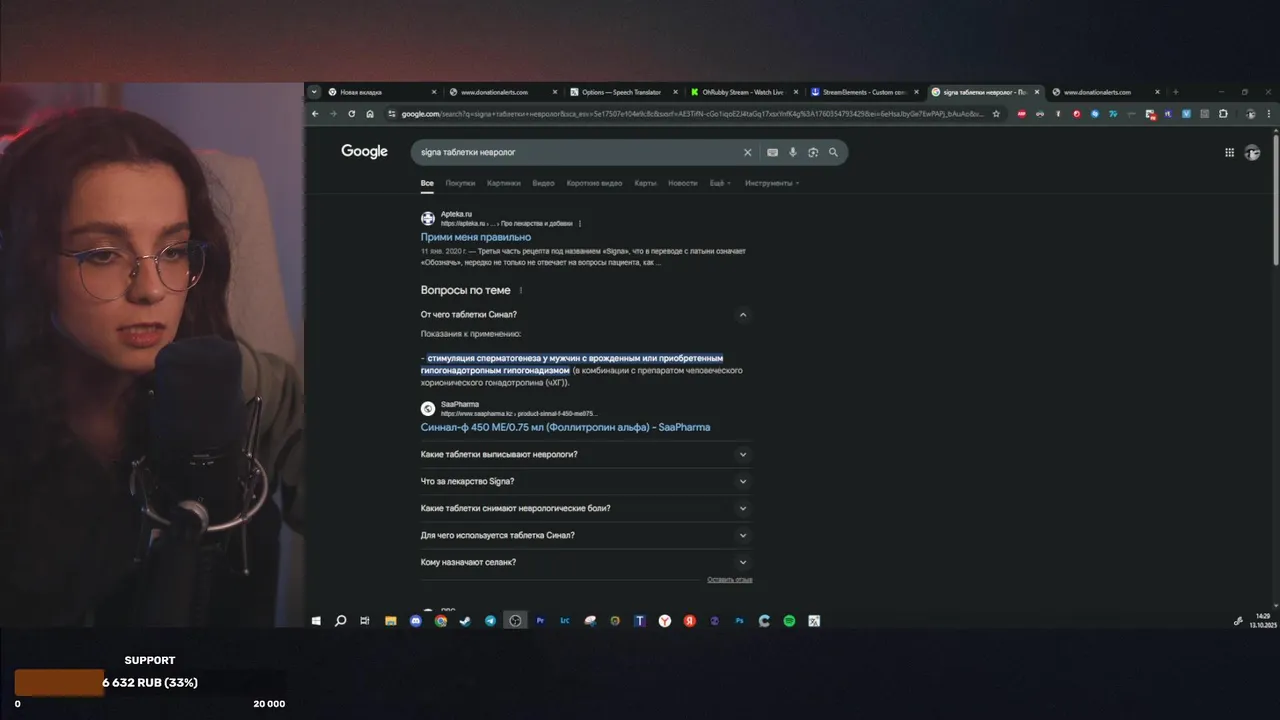Go back in the browser
Viewport: 1280px width, 720px height.
(315, 114)
